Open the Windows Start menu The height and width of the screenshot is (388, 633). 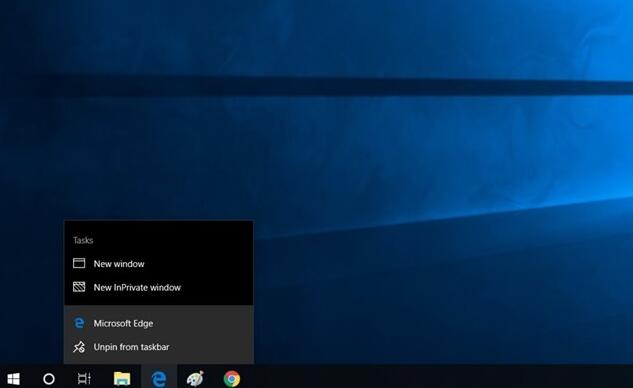pyautogui.click(x=13, y=379)
